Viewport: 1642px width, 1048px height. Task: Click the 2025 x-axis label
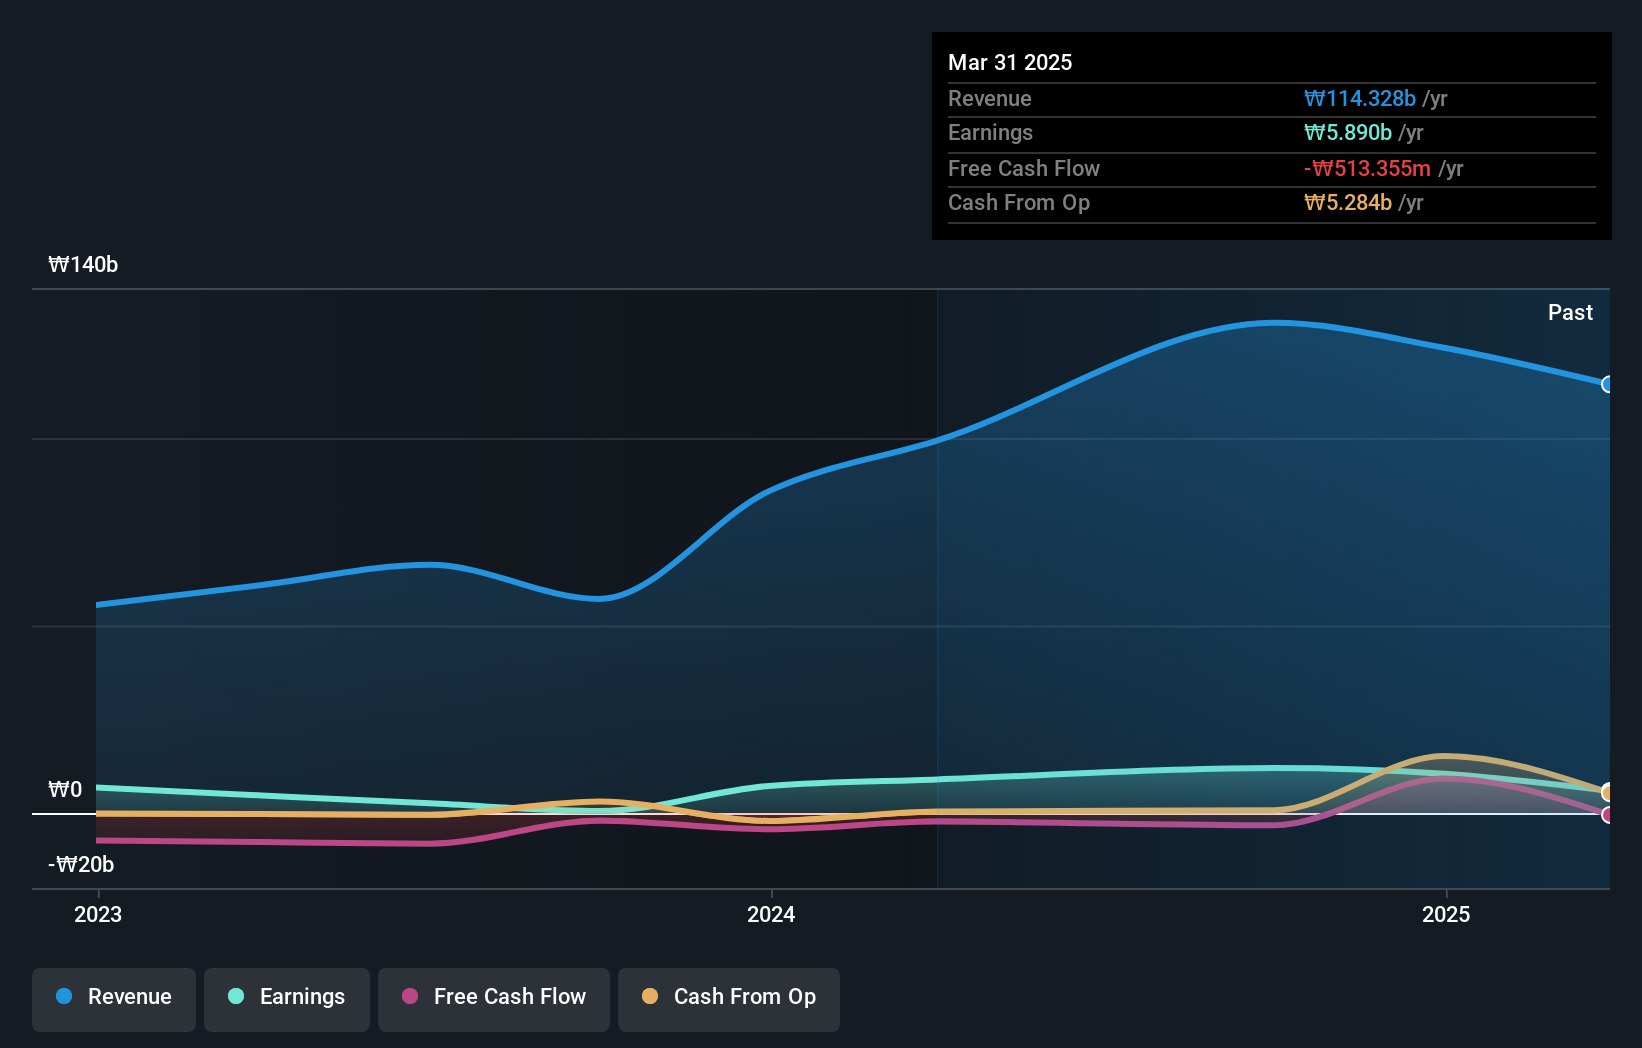[x=1446, y=914]
